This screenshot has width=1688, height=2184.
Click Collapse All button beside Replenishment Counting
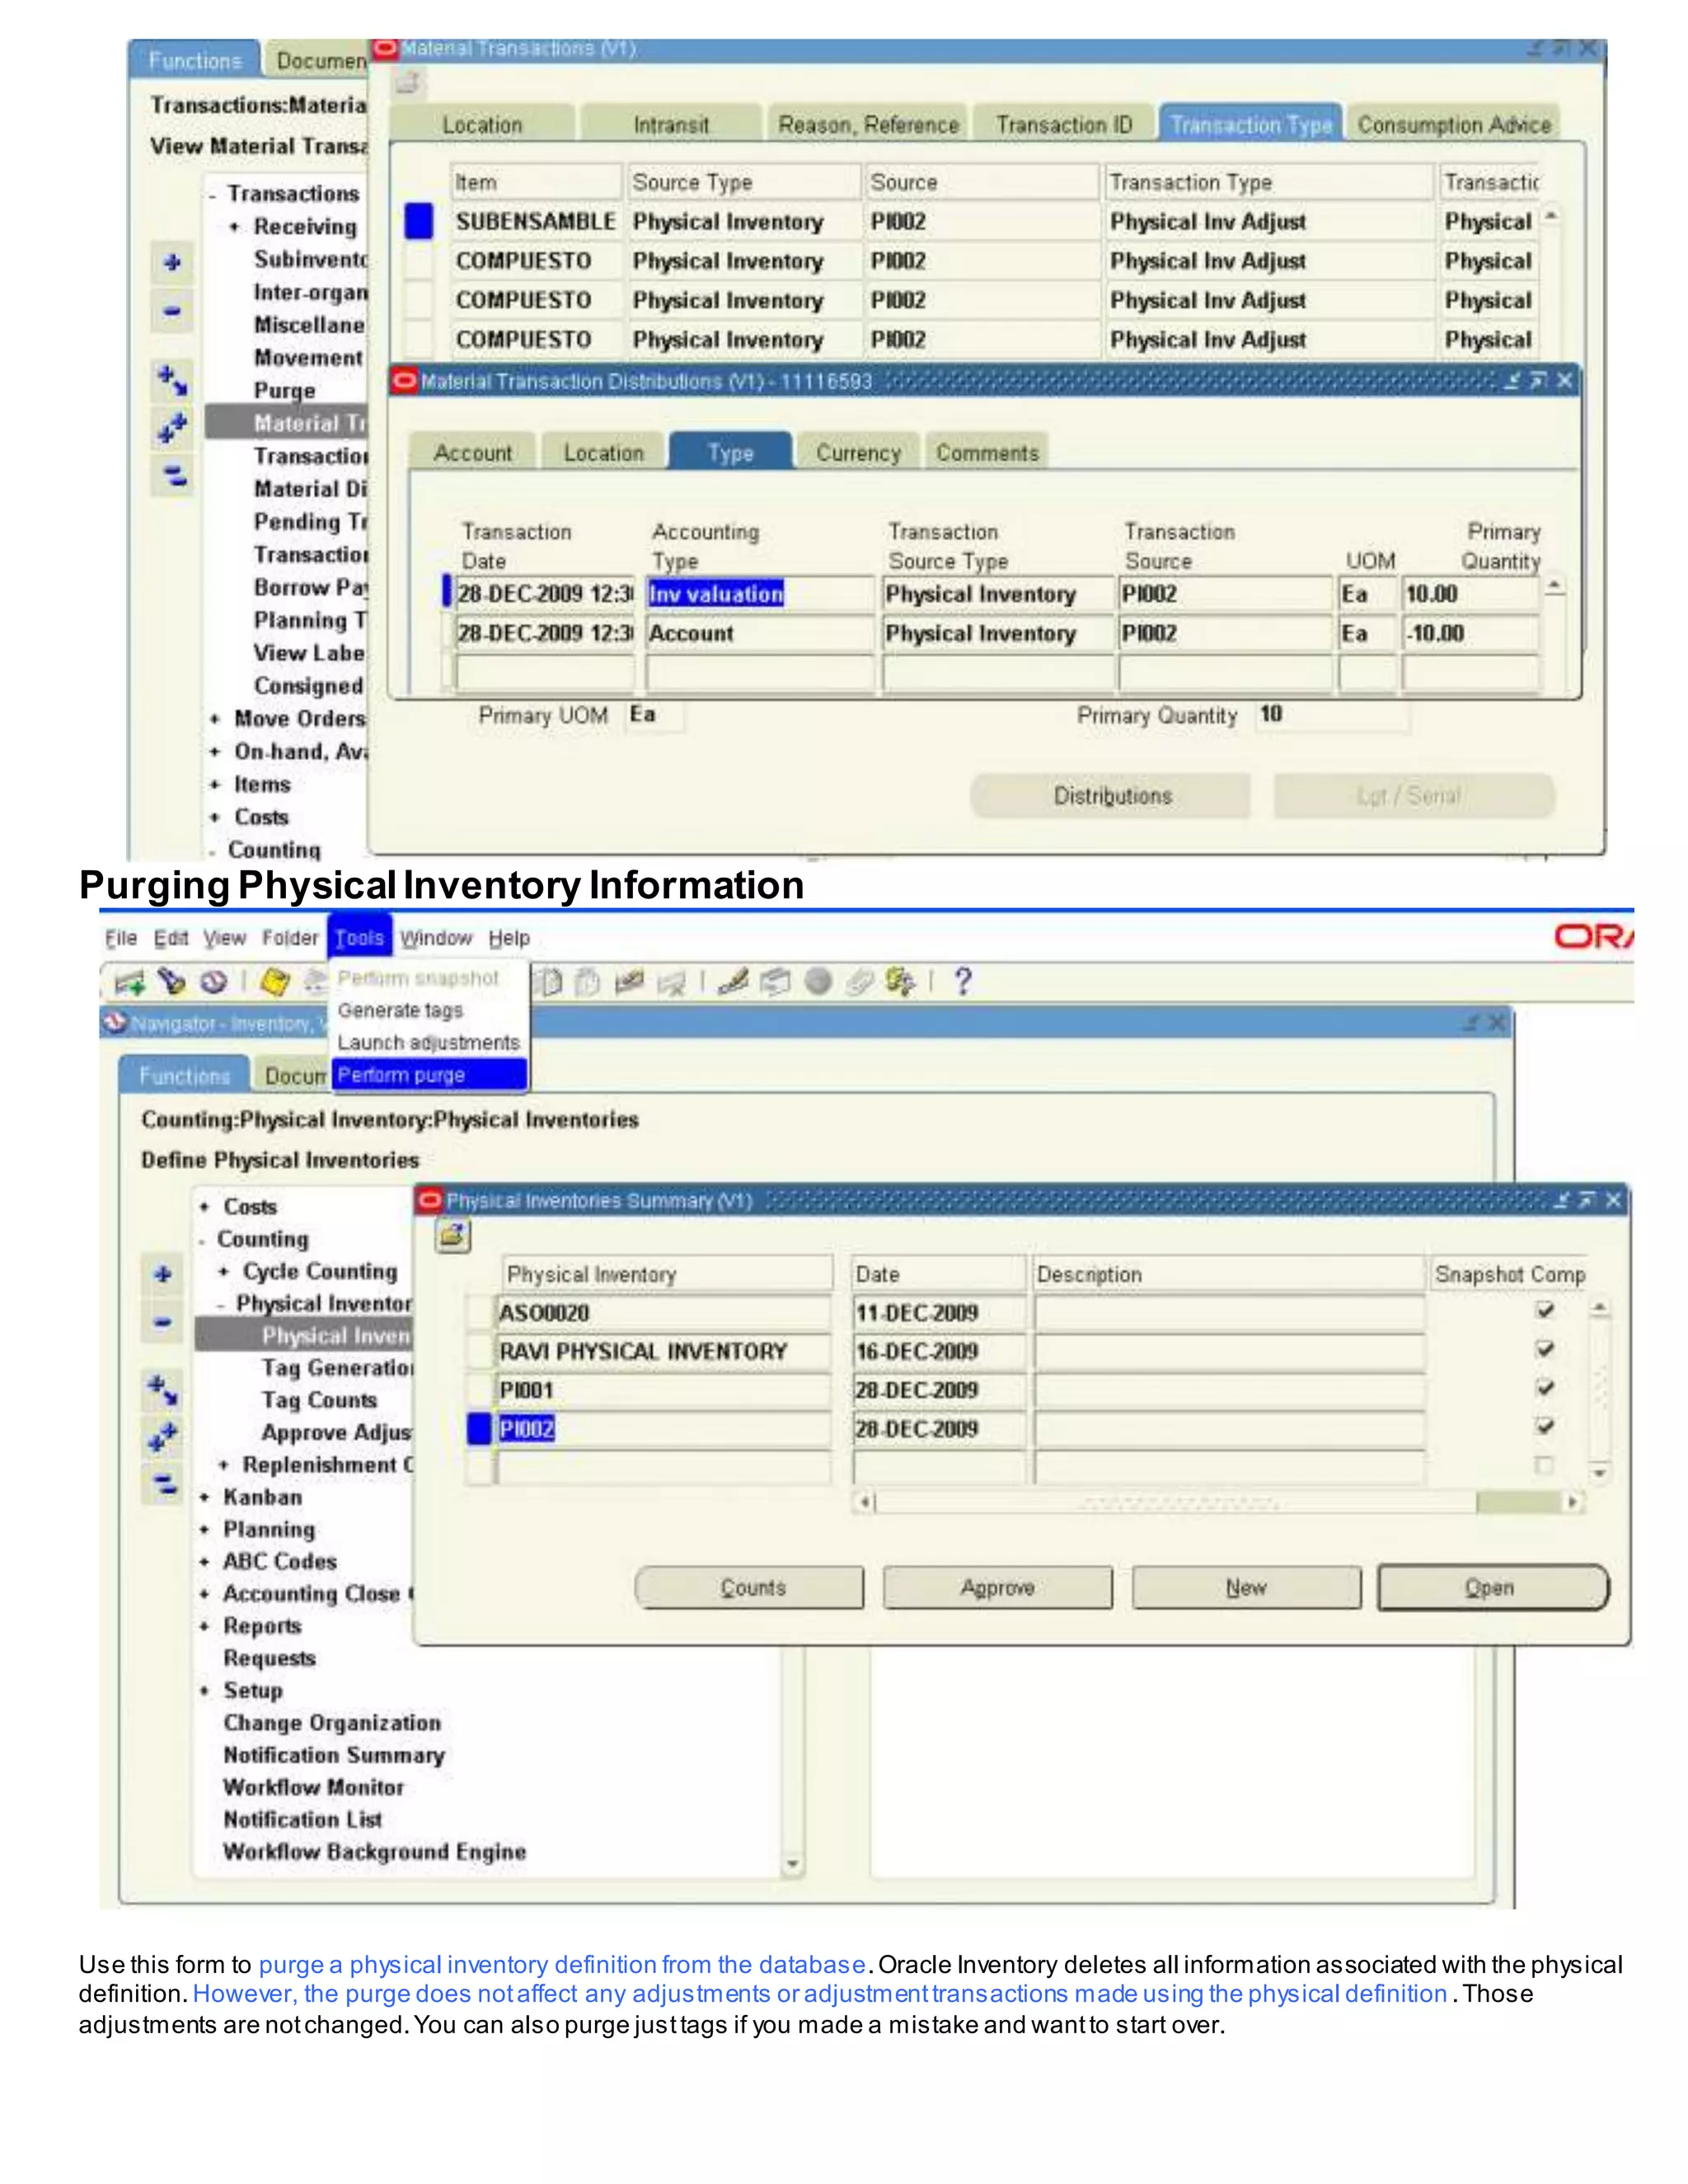[x=163, y=1487]
